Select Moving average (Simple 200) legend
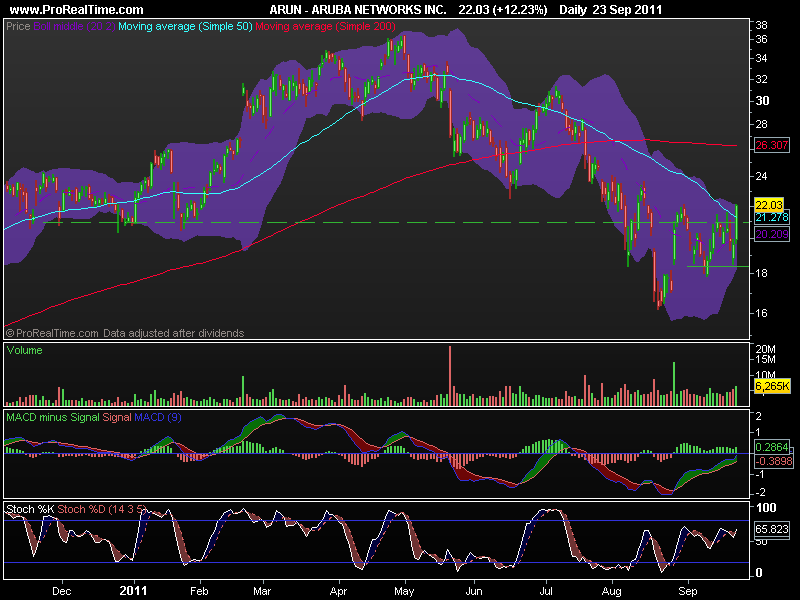800x600 pixels. coord(325,26)
